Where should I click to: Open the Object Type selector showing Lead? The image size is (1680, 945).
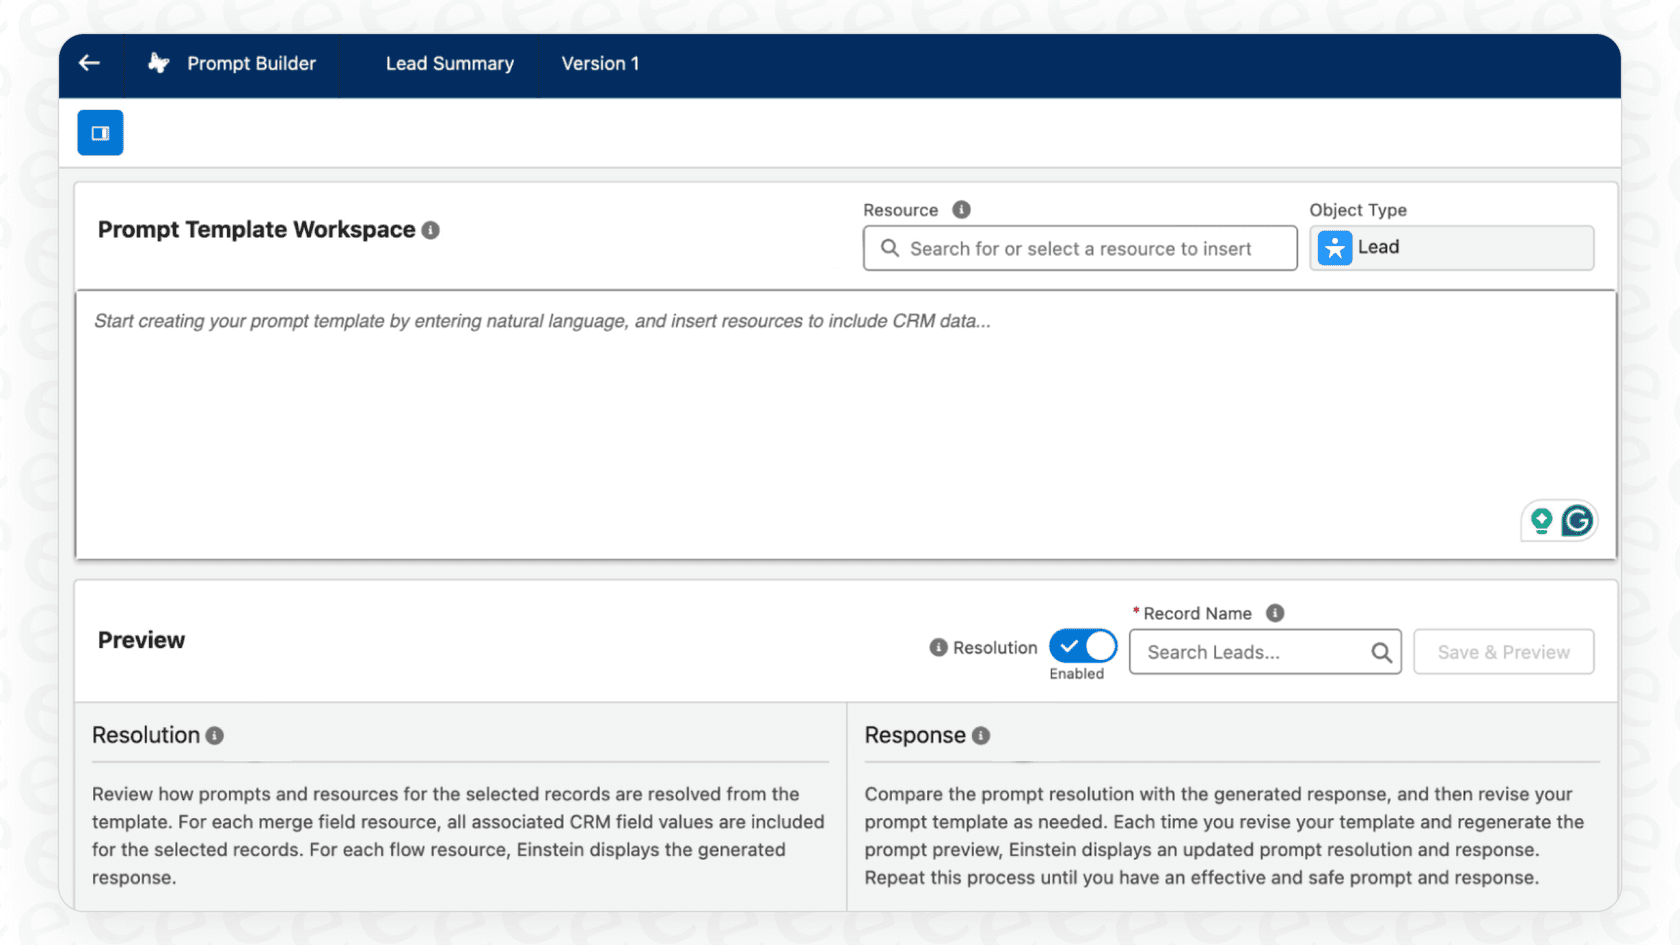coord(1451,247)
